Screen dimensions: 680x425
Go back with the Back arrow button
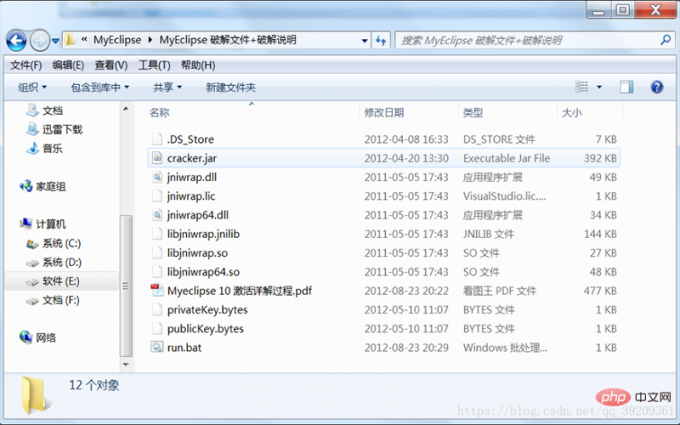point(16,41)
